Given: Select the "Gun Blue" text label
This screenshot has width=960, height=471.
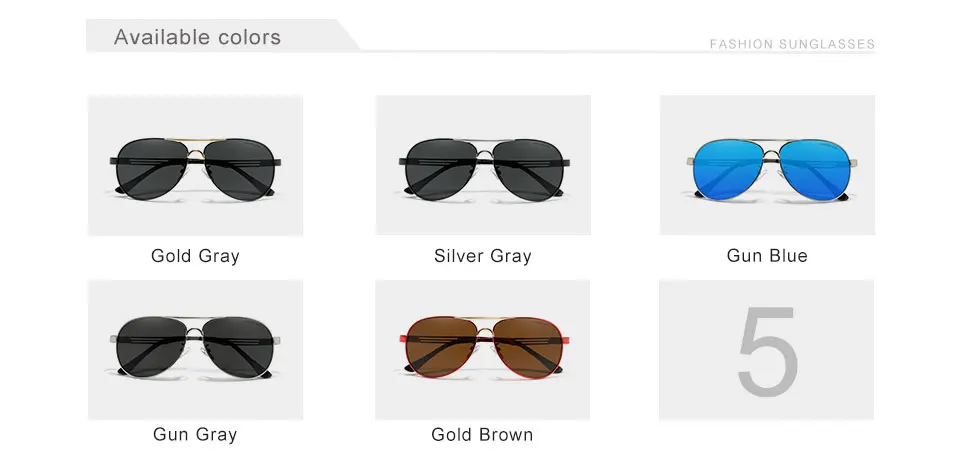Looking at the screenshot, I should (767, 255).
